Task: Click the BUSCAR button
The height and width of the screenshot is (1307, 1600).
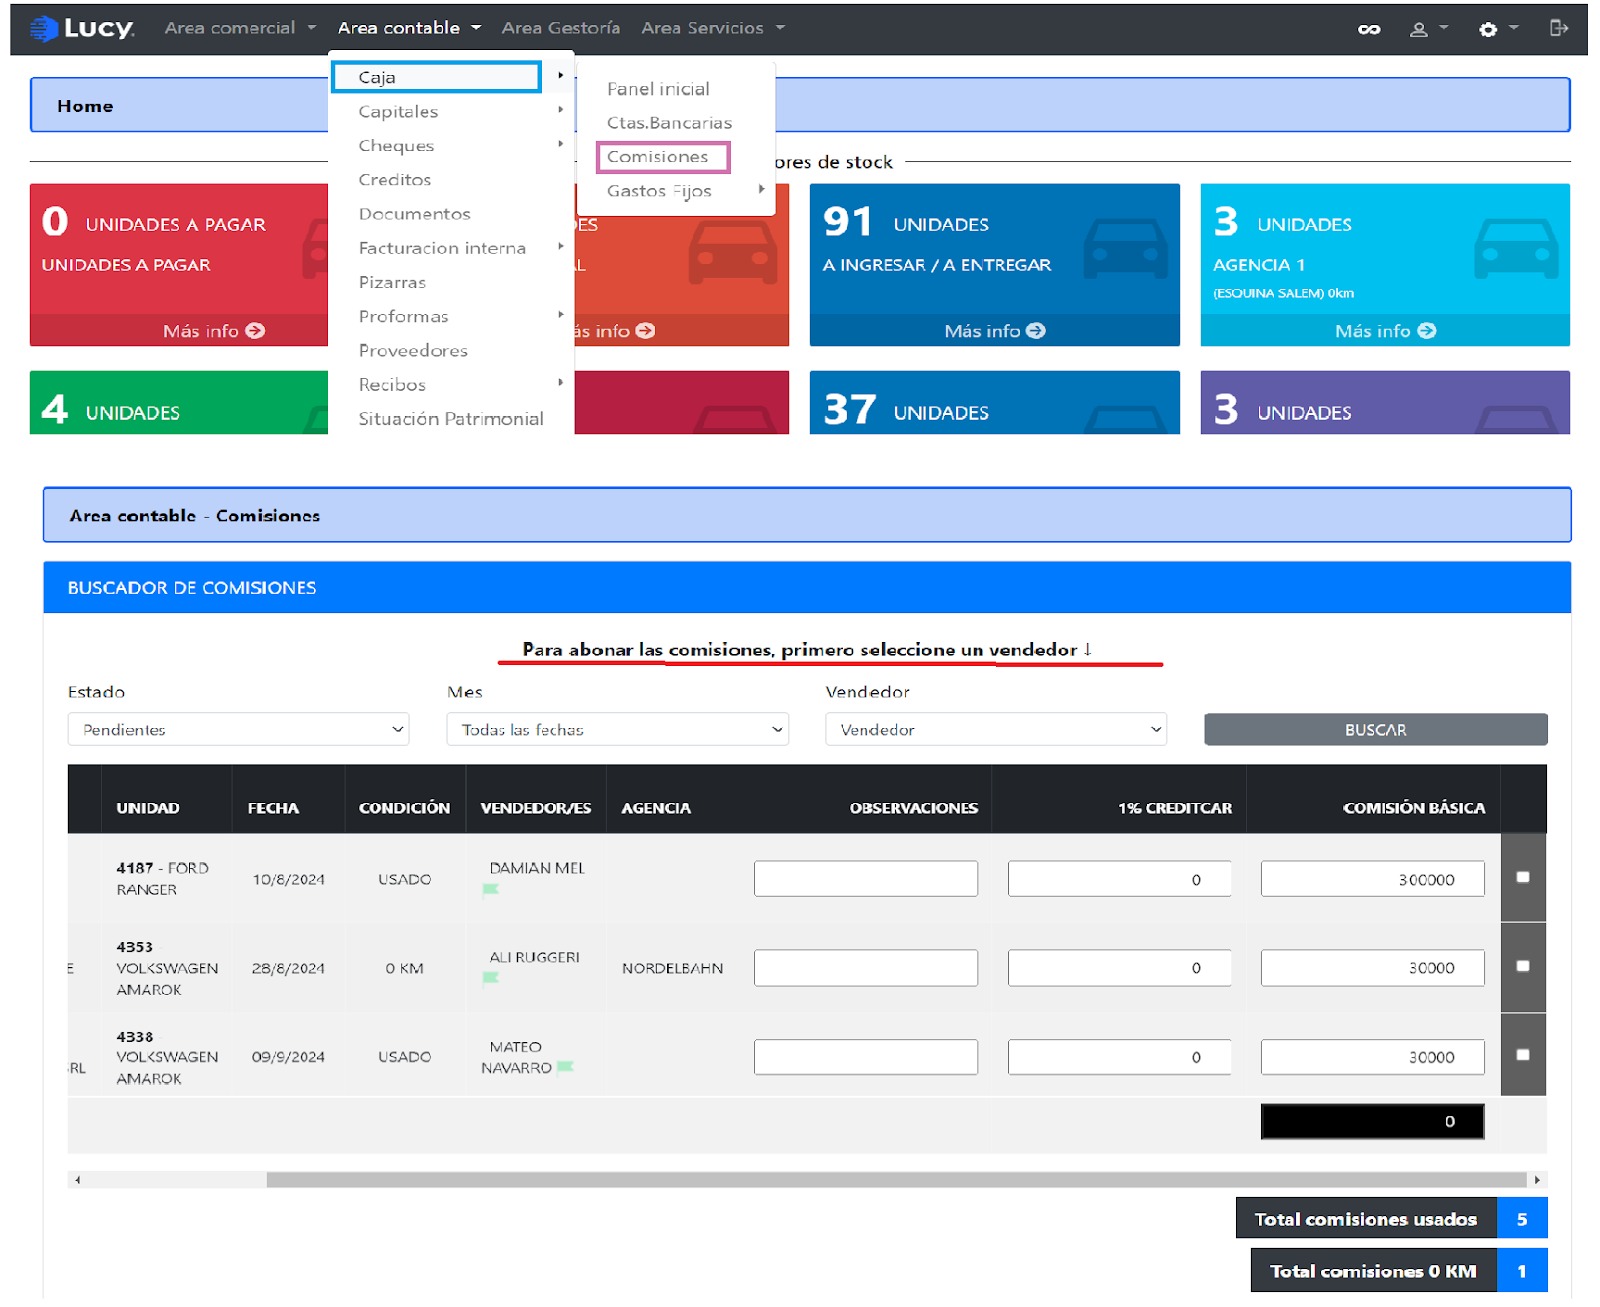Action: [1375, 729]
